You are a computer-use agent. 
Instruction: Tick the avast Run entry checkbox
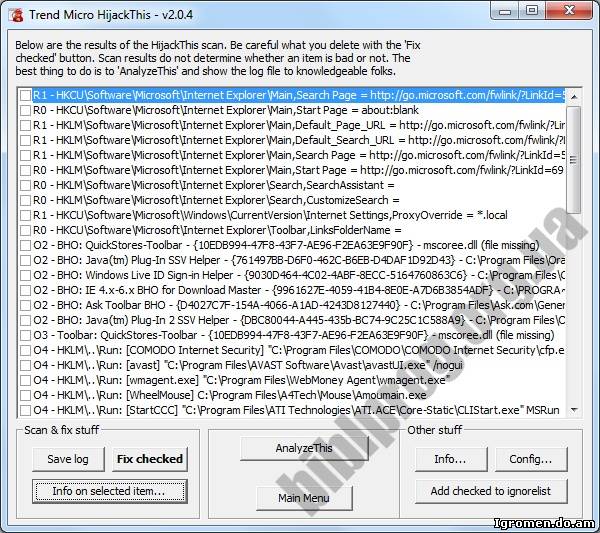coord(25,365)
